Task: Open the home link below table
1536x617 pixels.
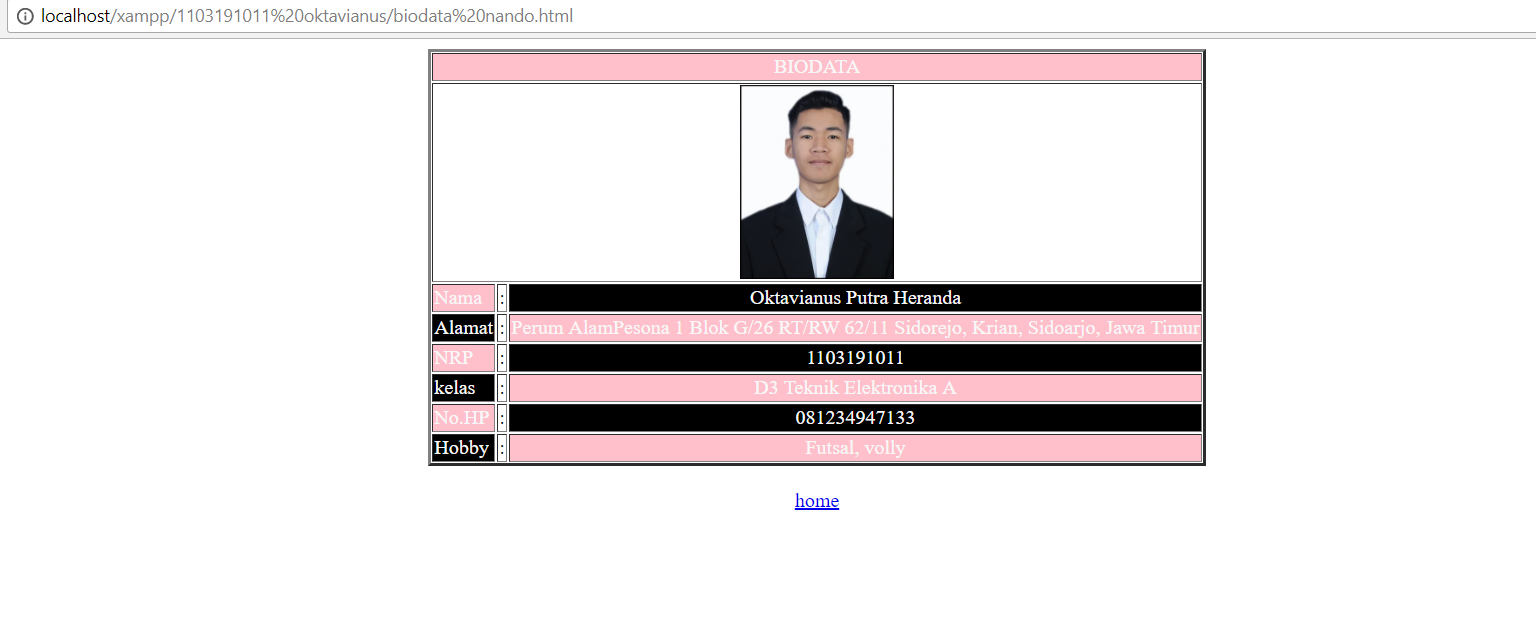Action: 816,500
